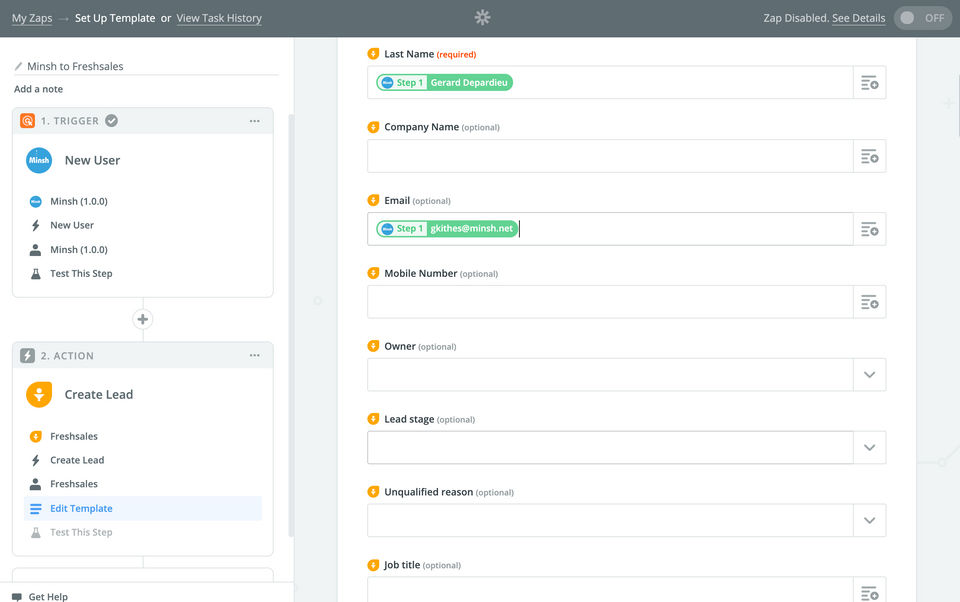Click the Freshsales Create Lead app icon
This screenshot has width=960, height=602.
(x=39, y=395)
